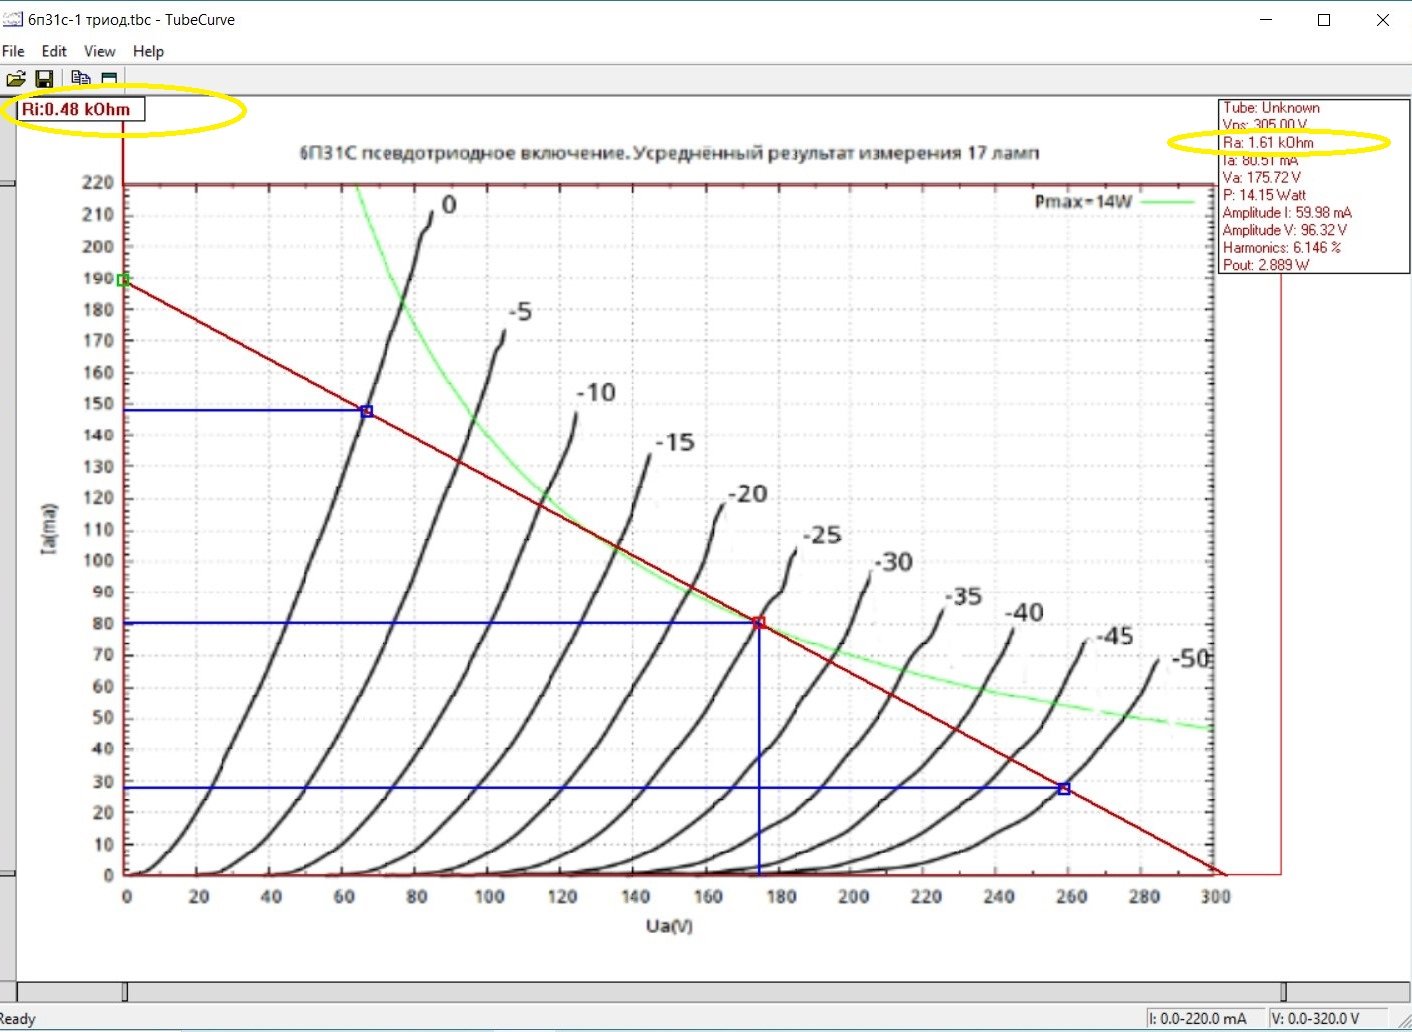Screen dimensions: 1412x1032
Task: Click the chart title about 6П31С measurements
Action: [x=669, y=153]
